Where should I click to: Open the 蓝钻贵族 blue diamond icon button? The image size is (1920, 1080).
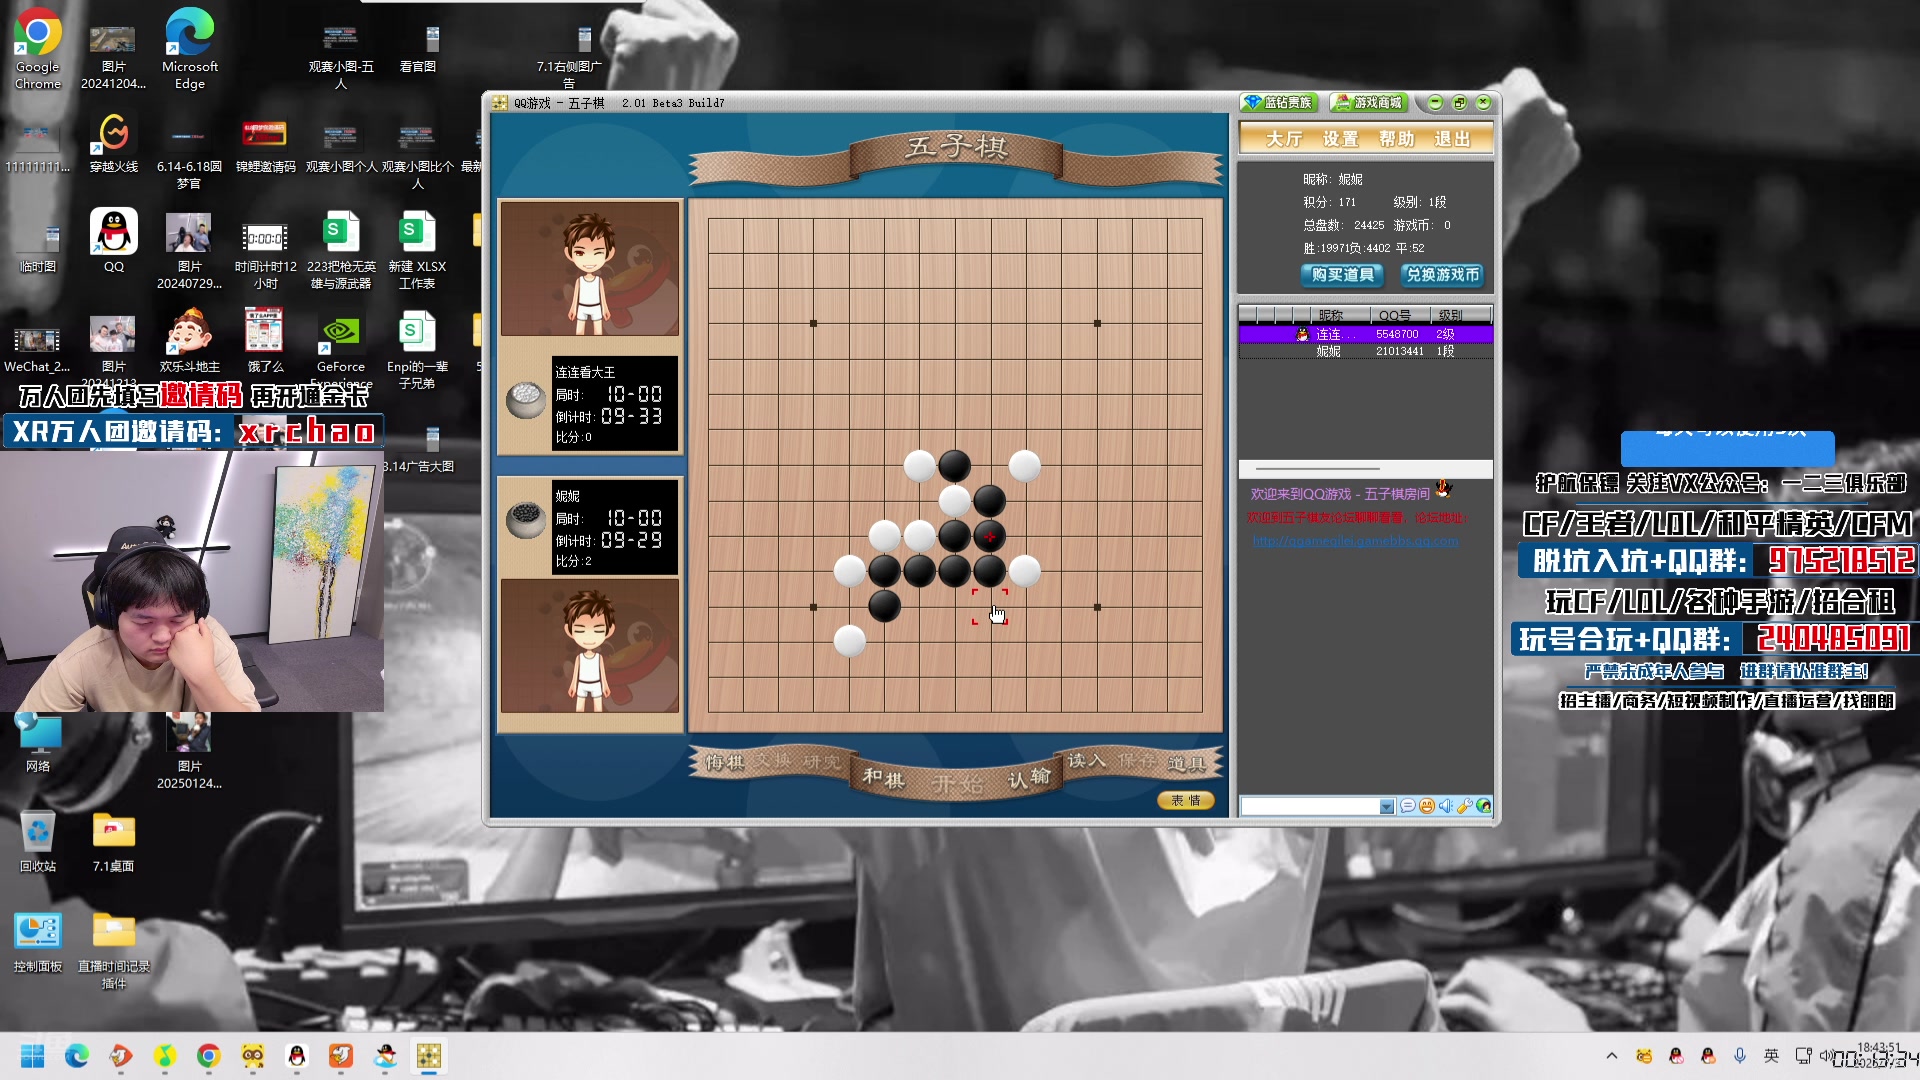click(1279, 102)
